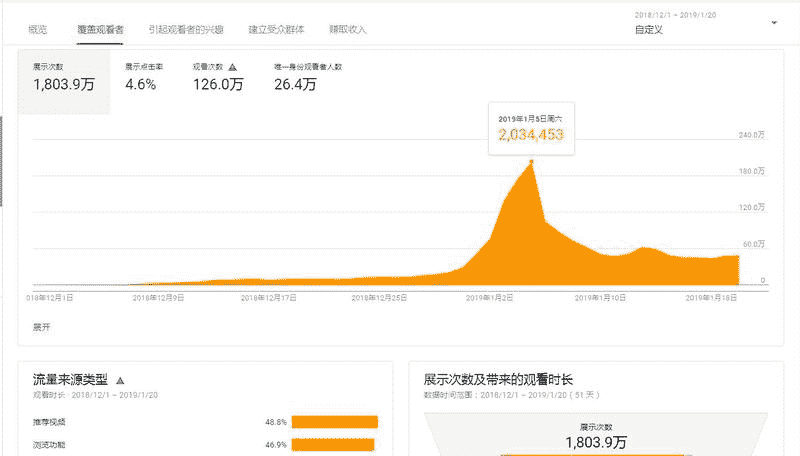Select the 唯一身份观看者人数 metric card
The width and height of the screenshot is (800, 456).
click(308, 79)
